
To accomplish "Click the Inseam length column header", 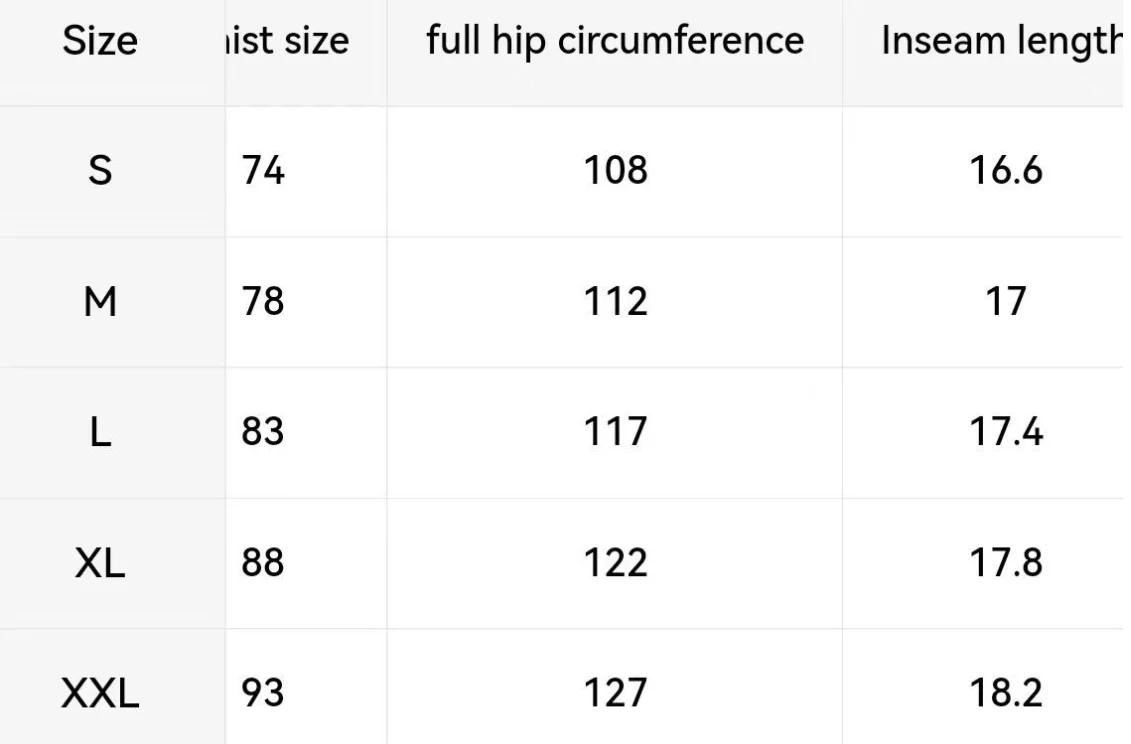I will click(1002, 41).
